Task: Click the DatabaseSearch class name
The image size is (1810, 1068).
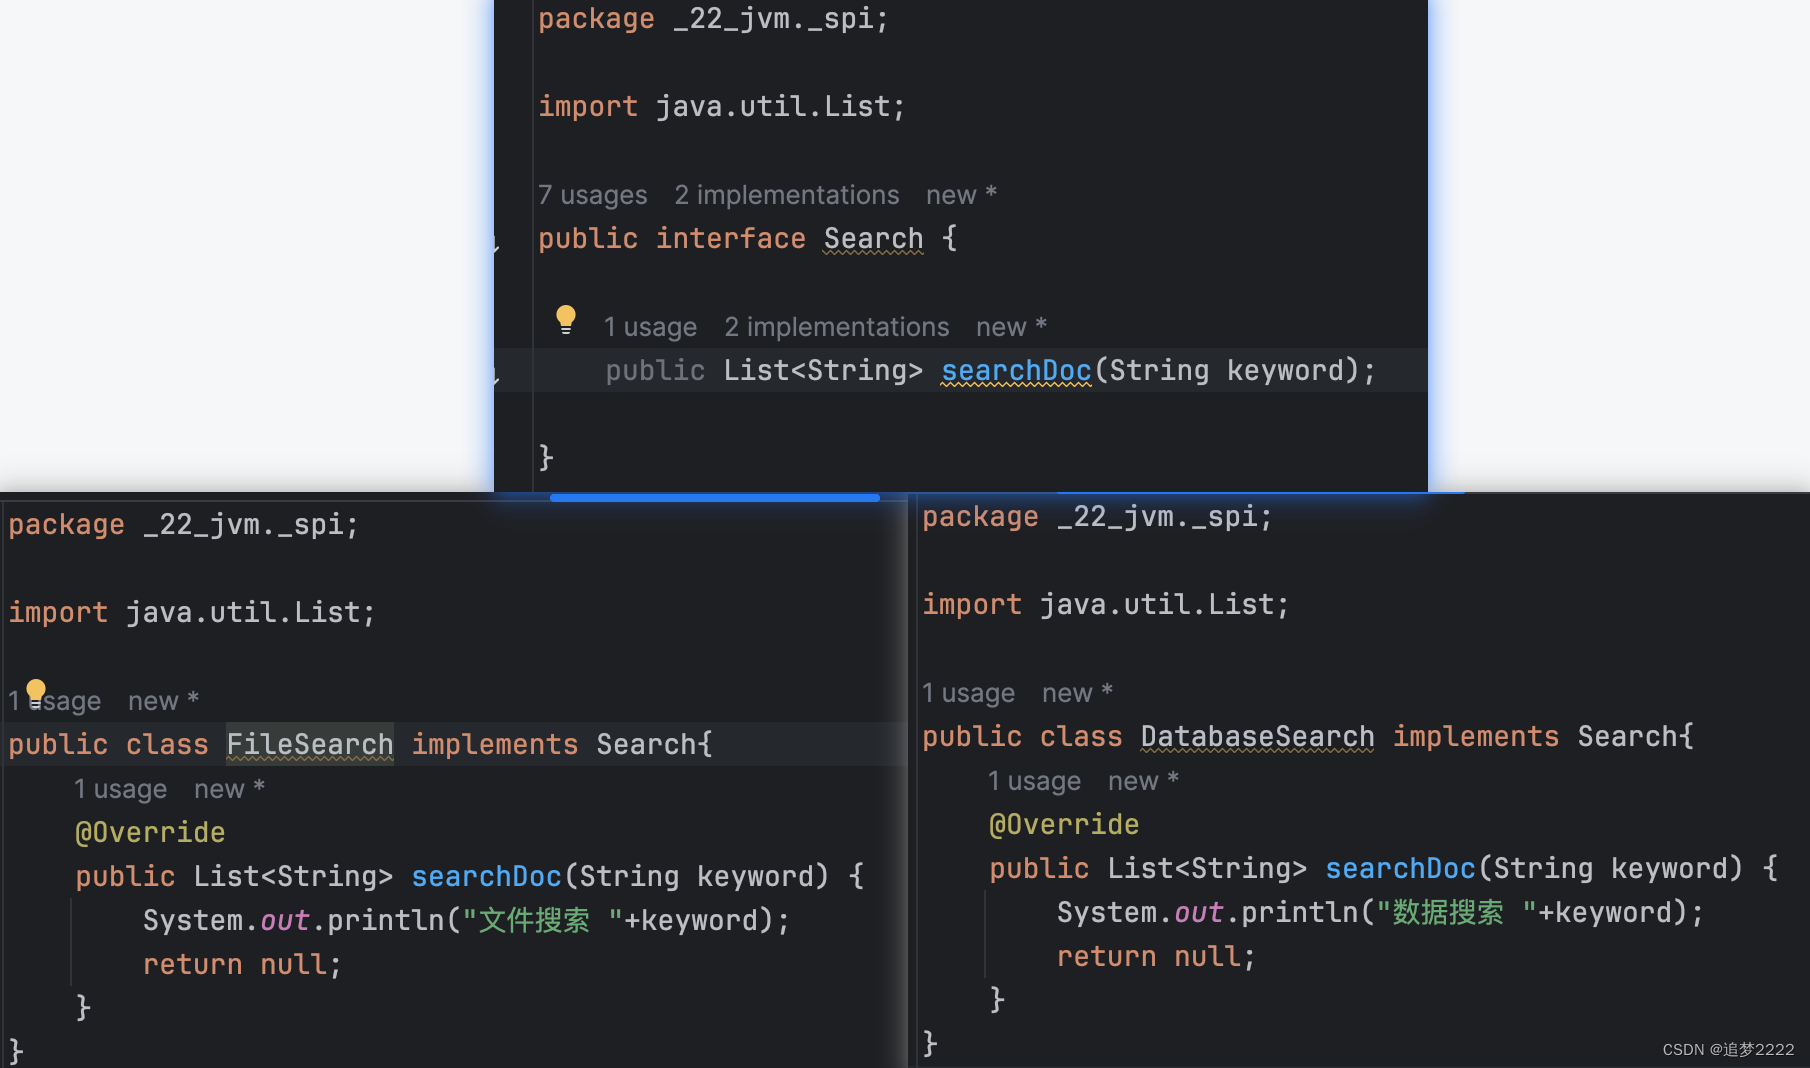Action: (1258, 737)
